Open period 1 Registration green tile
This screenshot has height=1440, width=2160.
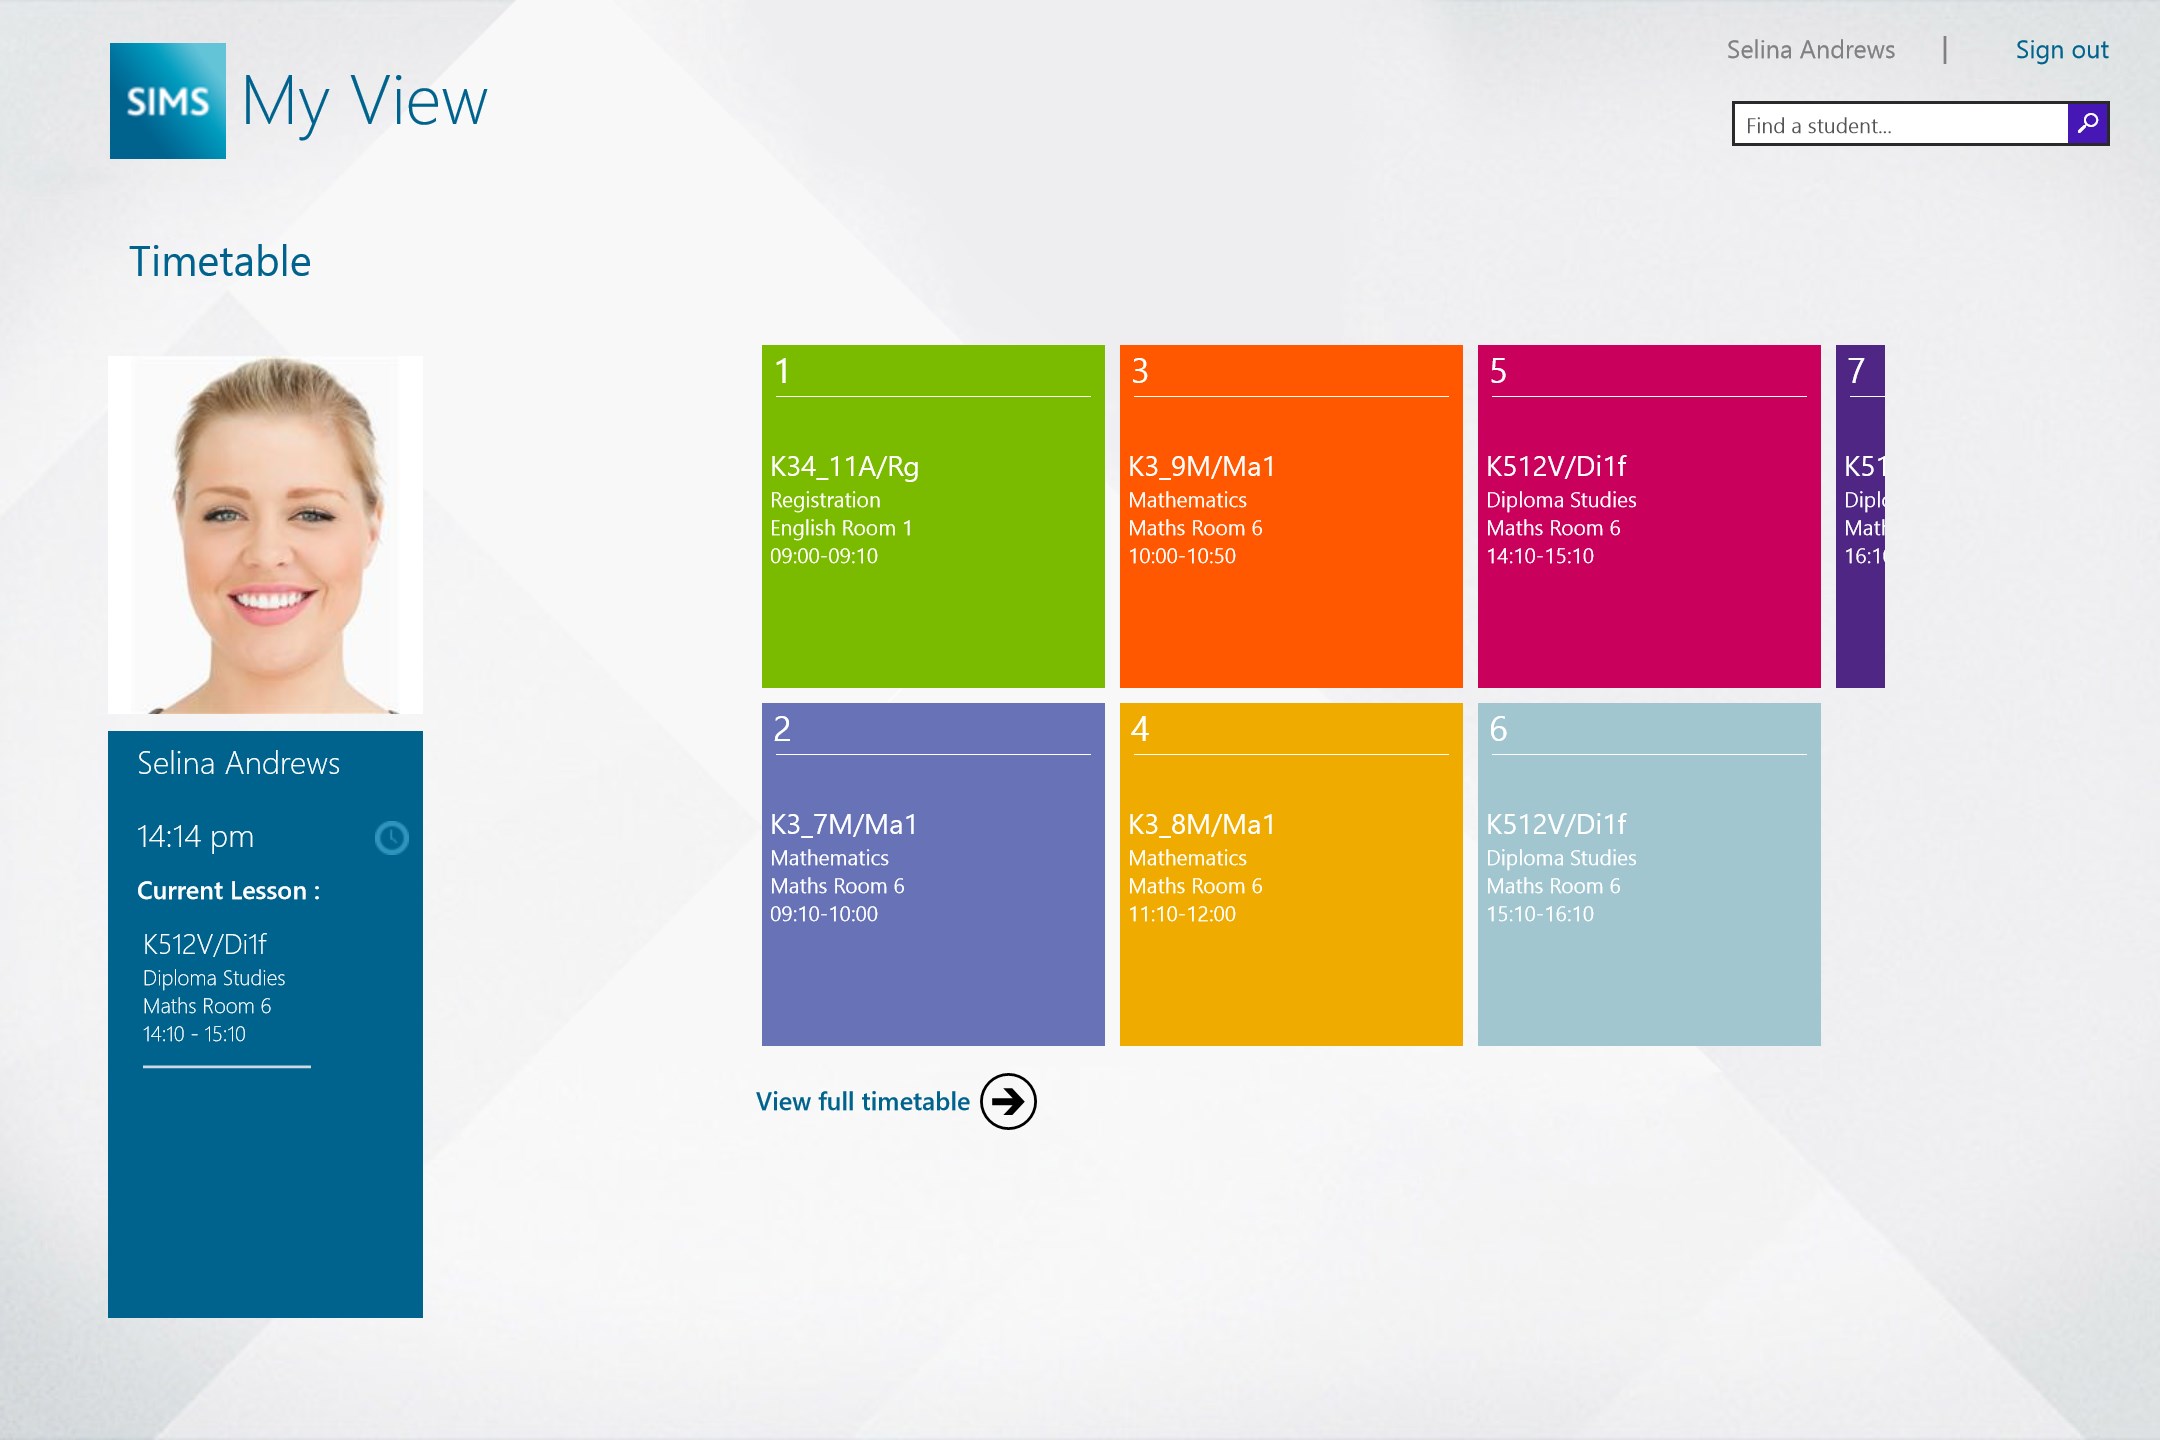coord(932,516)
